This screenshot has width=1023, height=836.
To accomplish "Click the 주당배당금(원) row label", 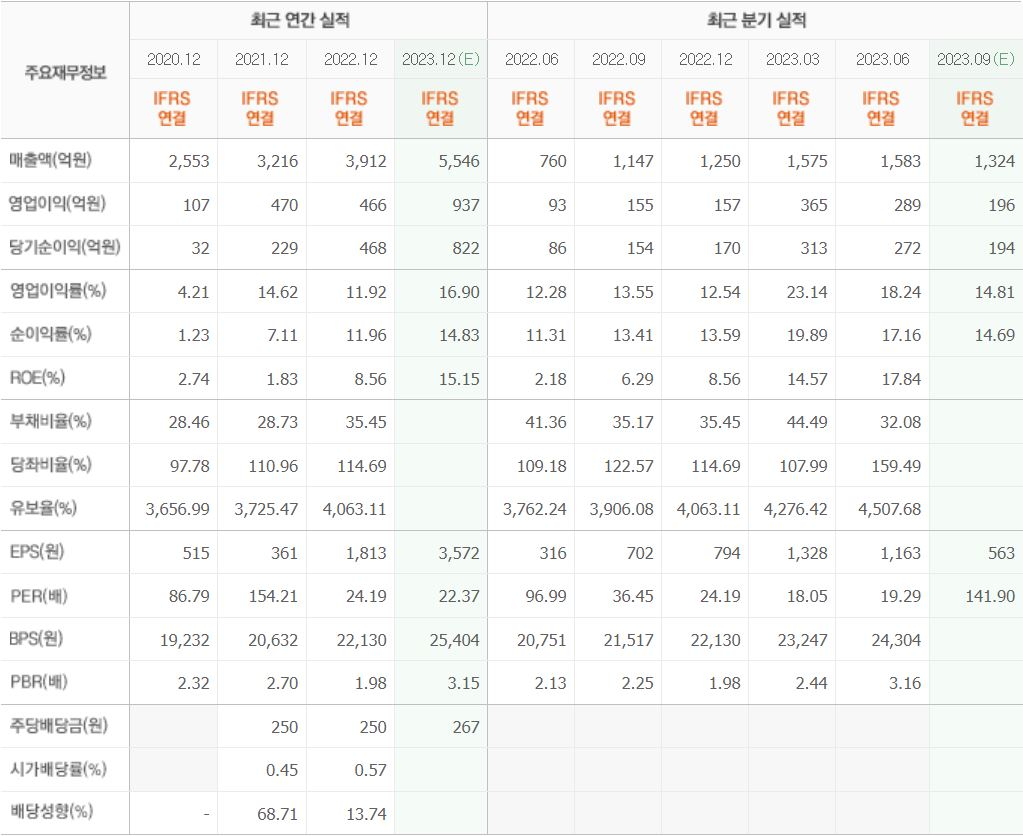I will tap(59, 725).
